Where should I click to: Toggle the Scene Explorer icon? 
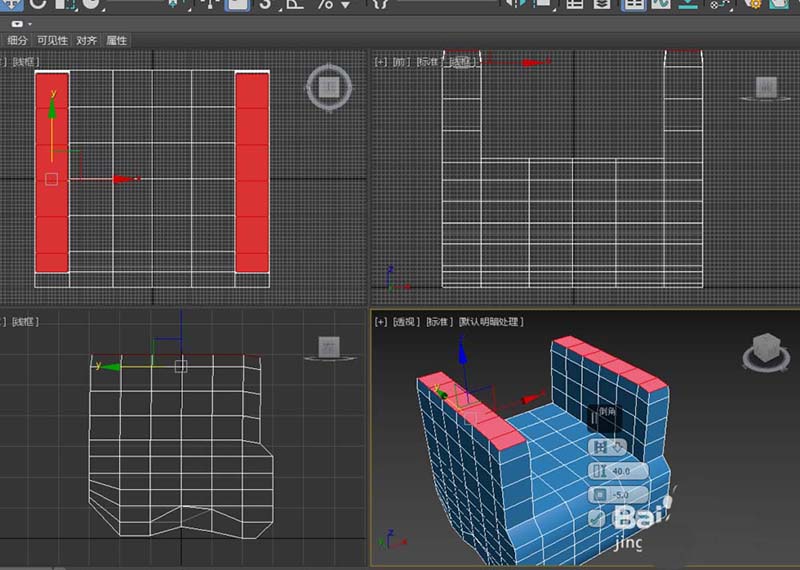575,4
